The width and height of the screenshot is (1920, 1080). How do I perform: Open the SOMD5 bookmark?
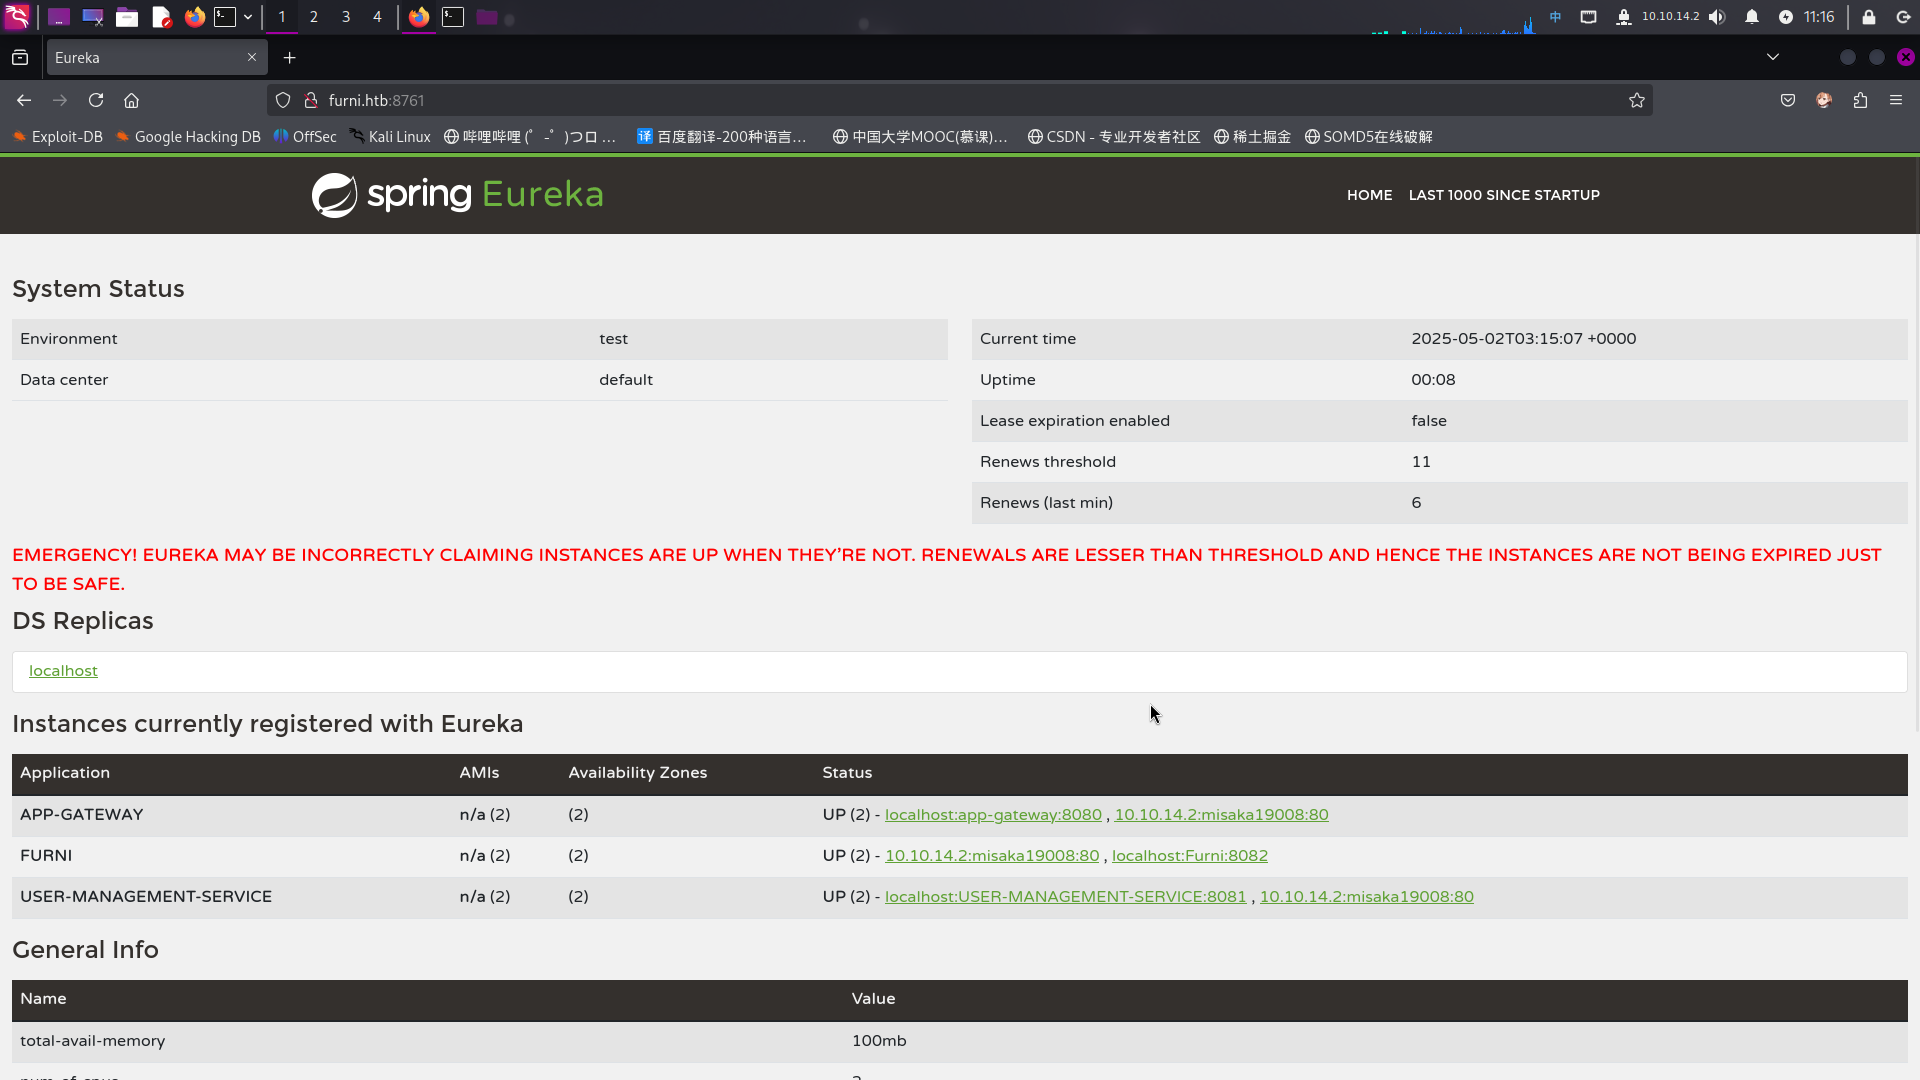1369,137
